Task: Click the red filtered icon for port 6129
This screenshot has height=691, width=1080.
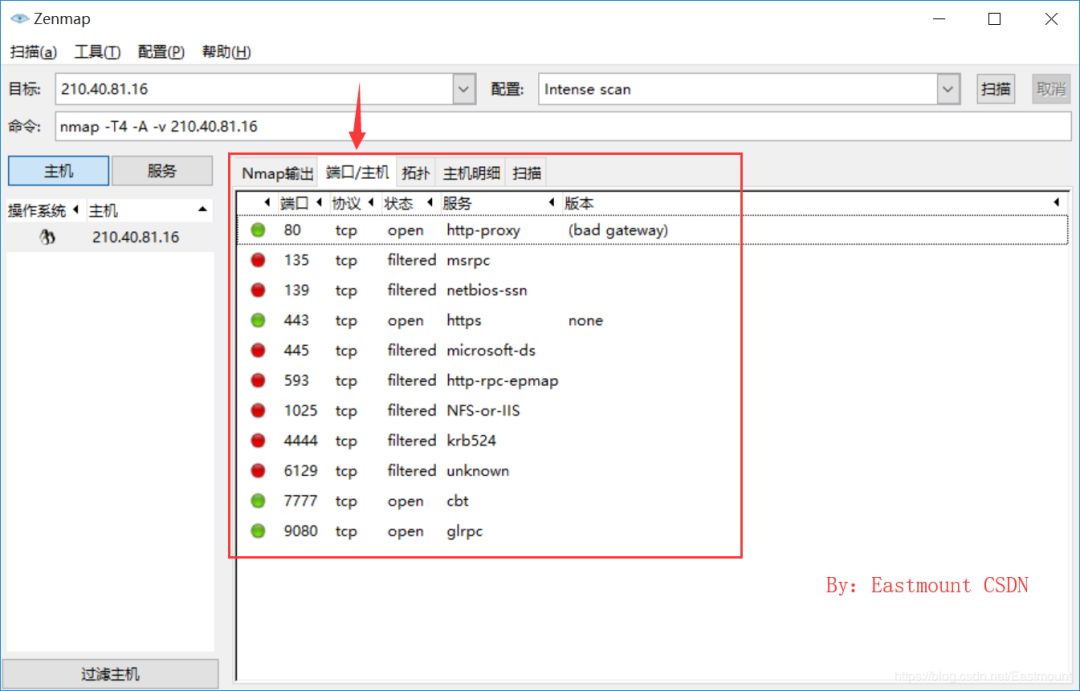Action: coord(258,470)
